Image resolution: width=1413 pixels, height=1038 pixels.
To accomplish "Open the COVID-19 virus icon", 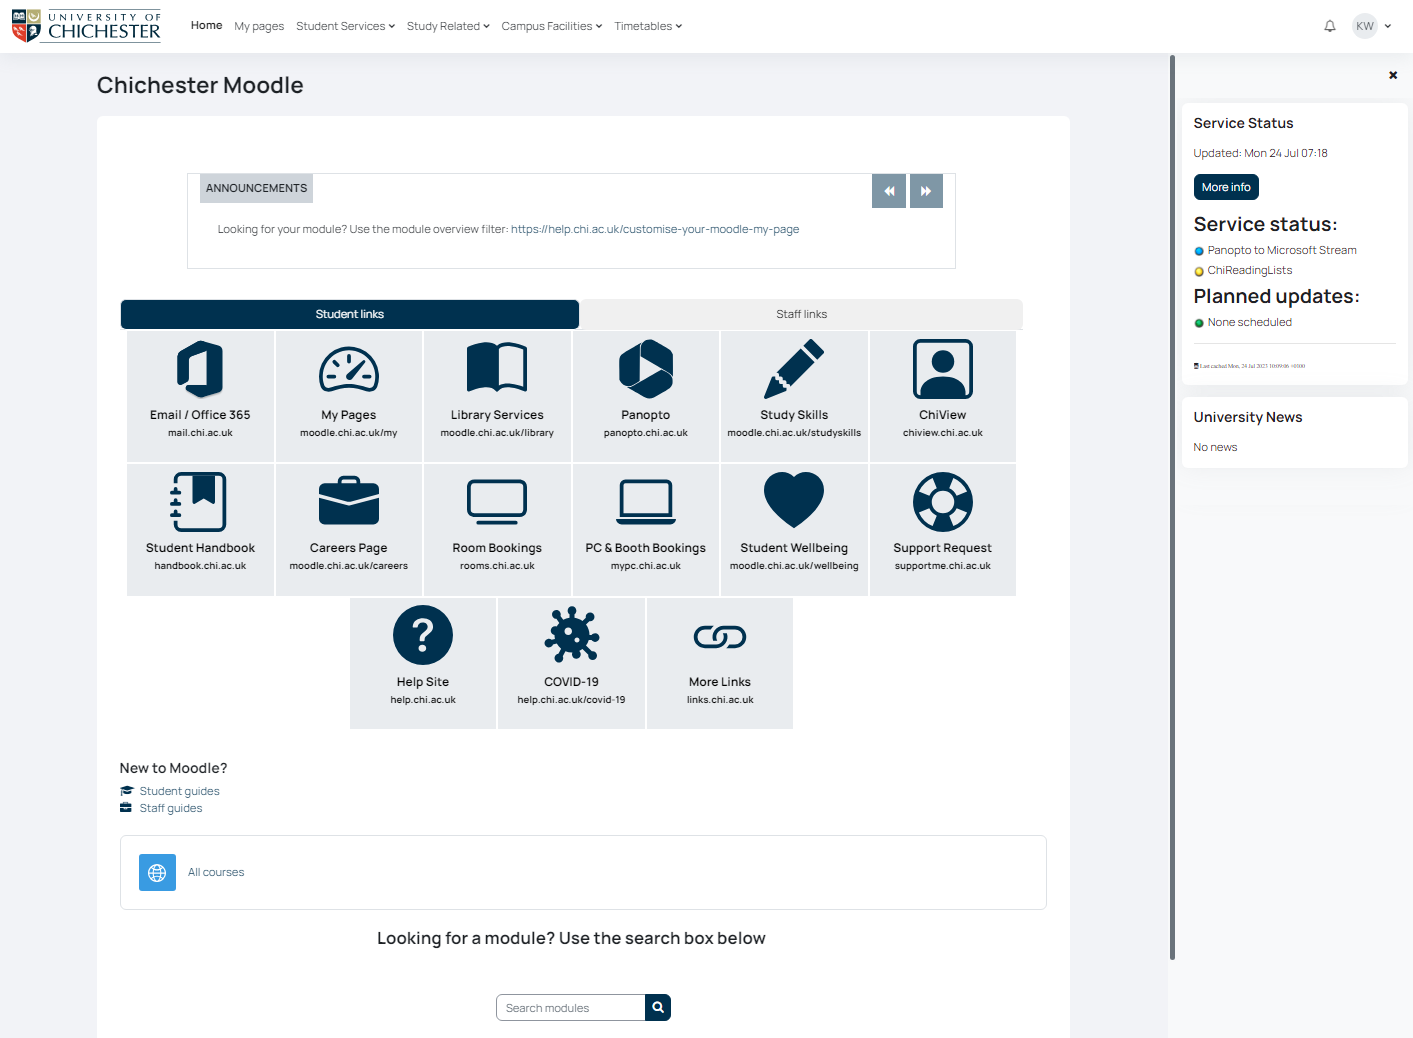I will click(571, 634).
